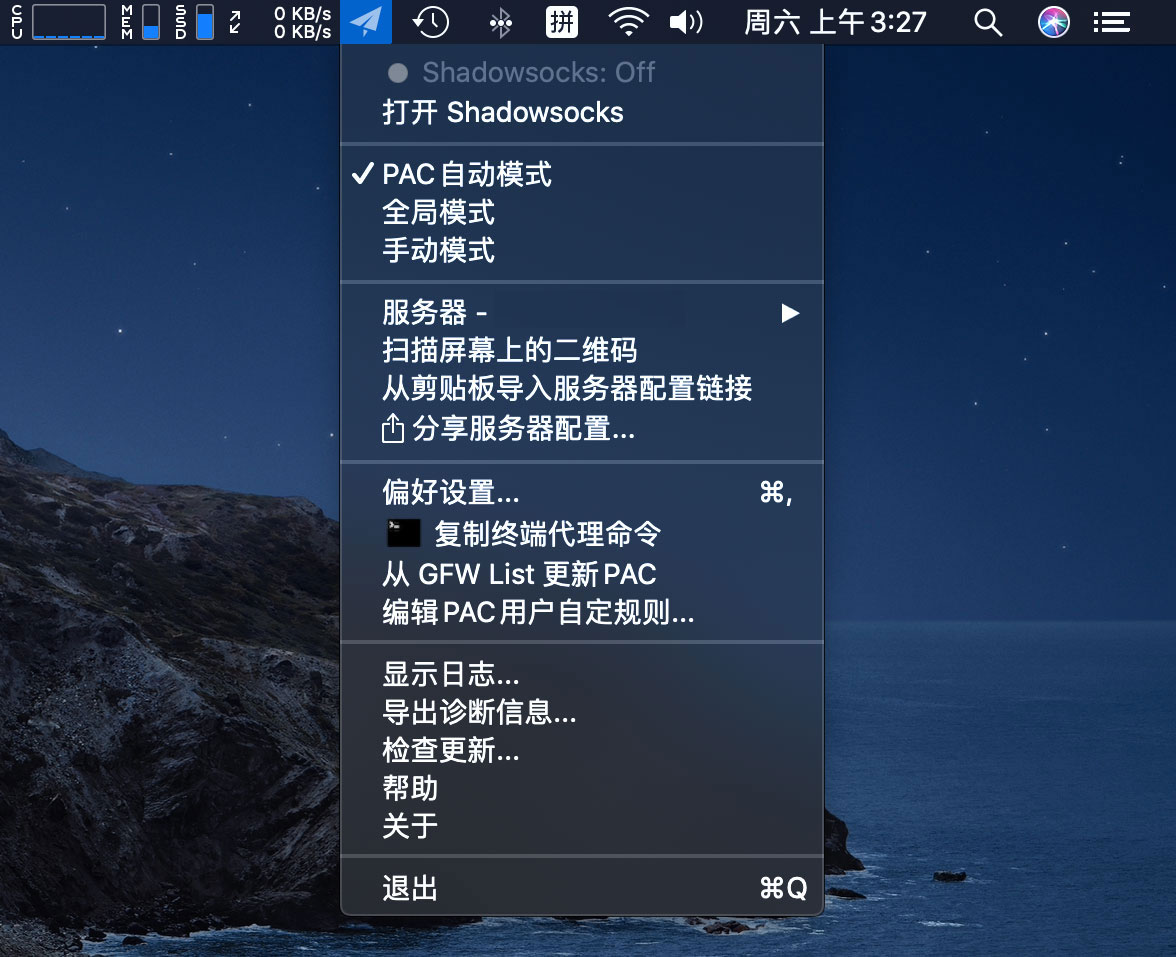Click the Shadowsocks paper plane menu bar icon
The width and height of the screenshot is (1176, 957).
[366, 22]
